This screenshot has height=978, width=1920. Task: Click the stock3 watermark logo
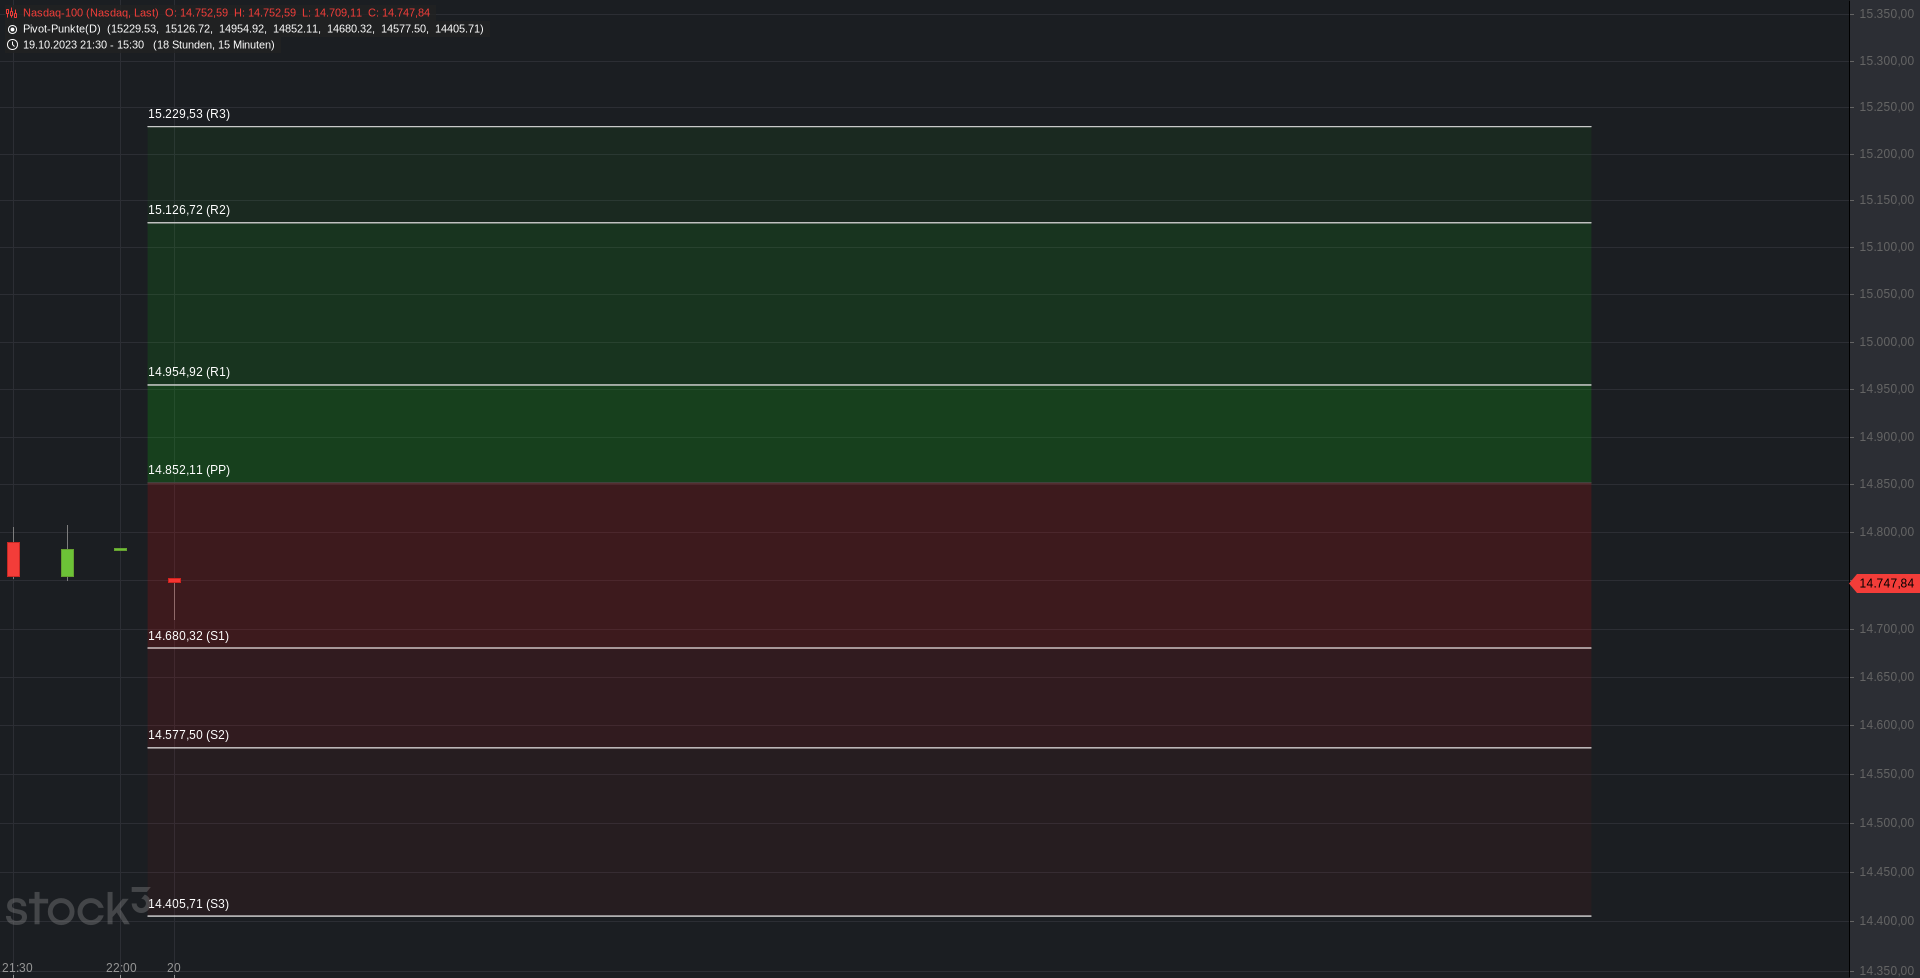coord(77,907)
